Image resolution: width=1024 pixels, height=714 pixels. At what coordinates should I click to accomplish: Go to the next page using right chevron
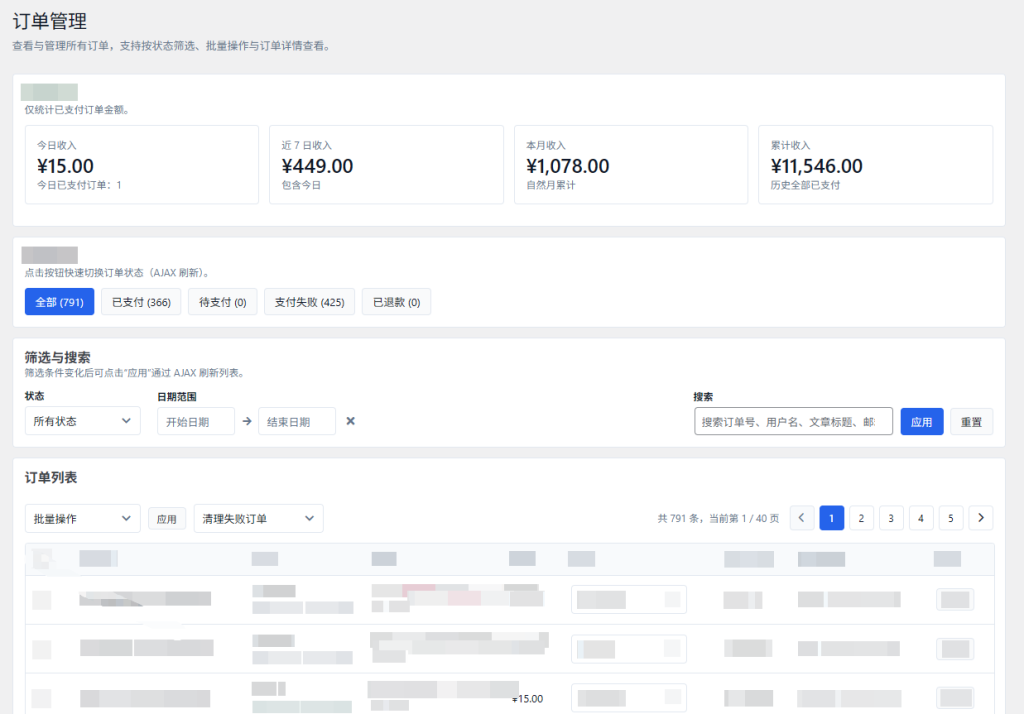point(981,518)
